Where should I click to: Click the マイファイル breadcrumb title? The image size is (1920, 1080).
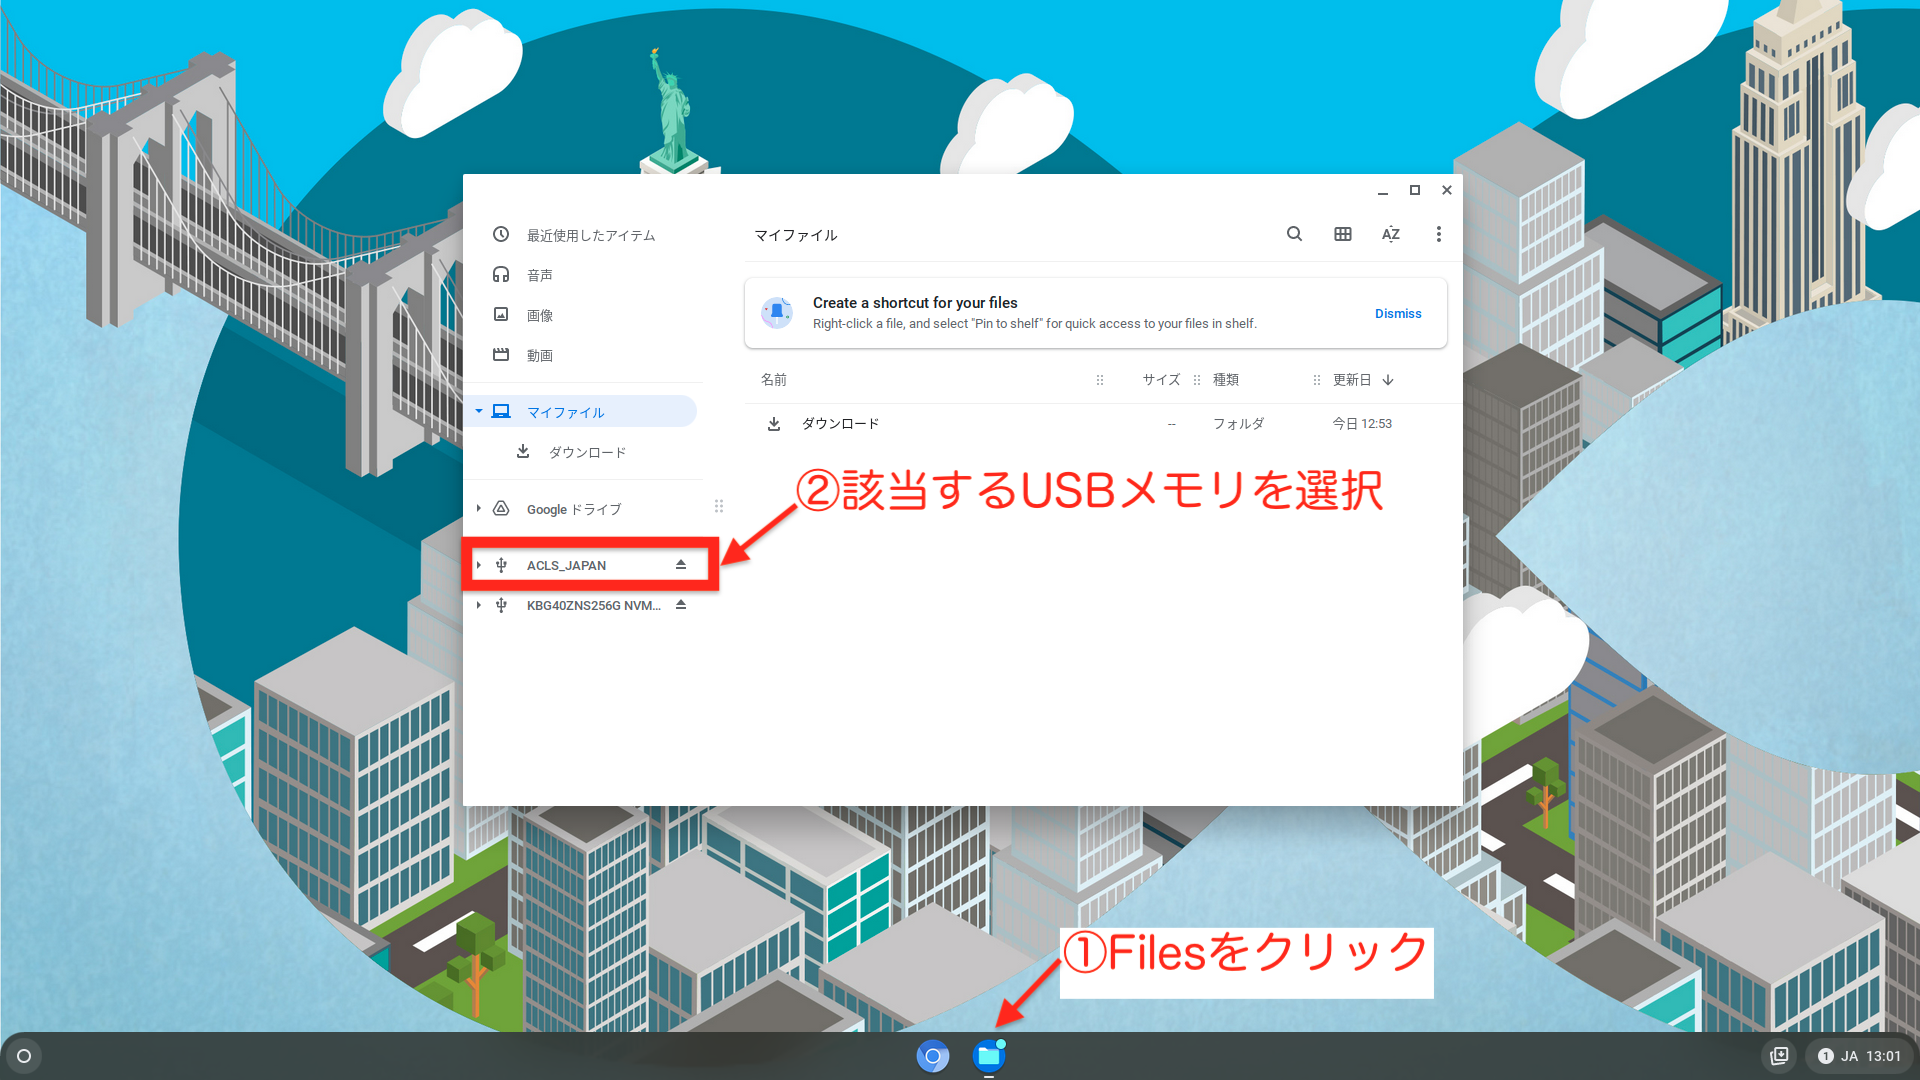[x=796, y=235]
